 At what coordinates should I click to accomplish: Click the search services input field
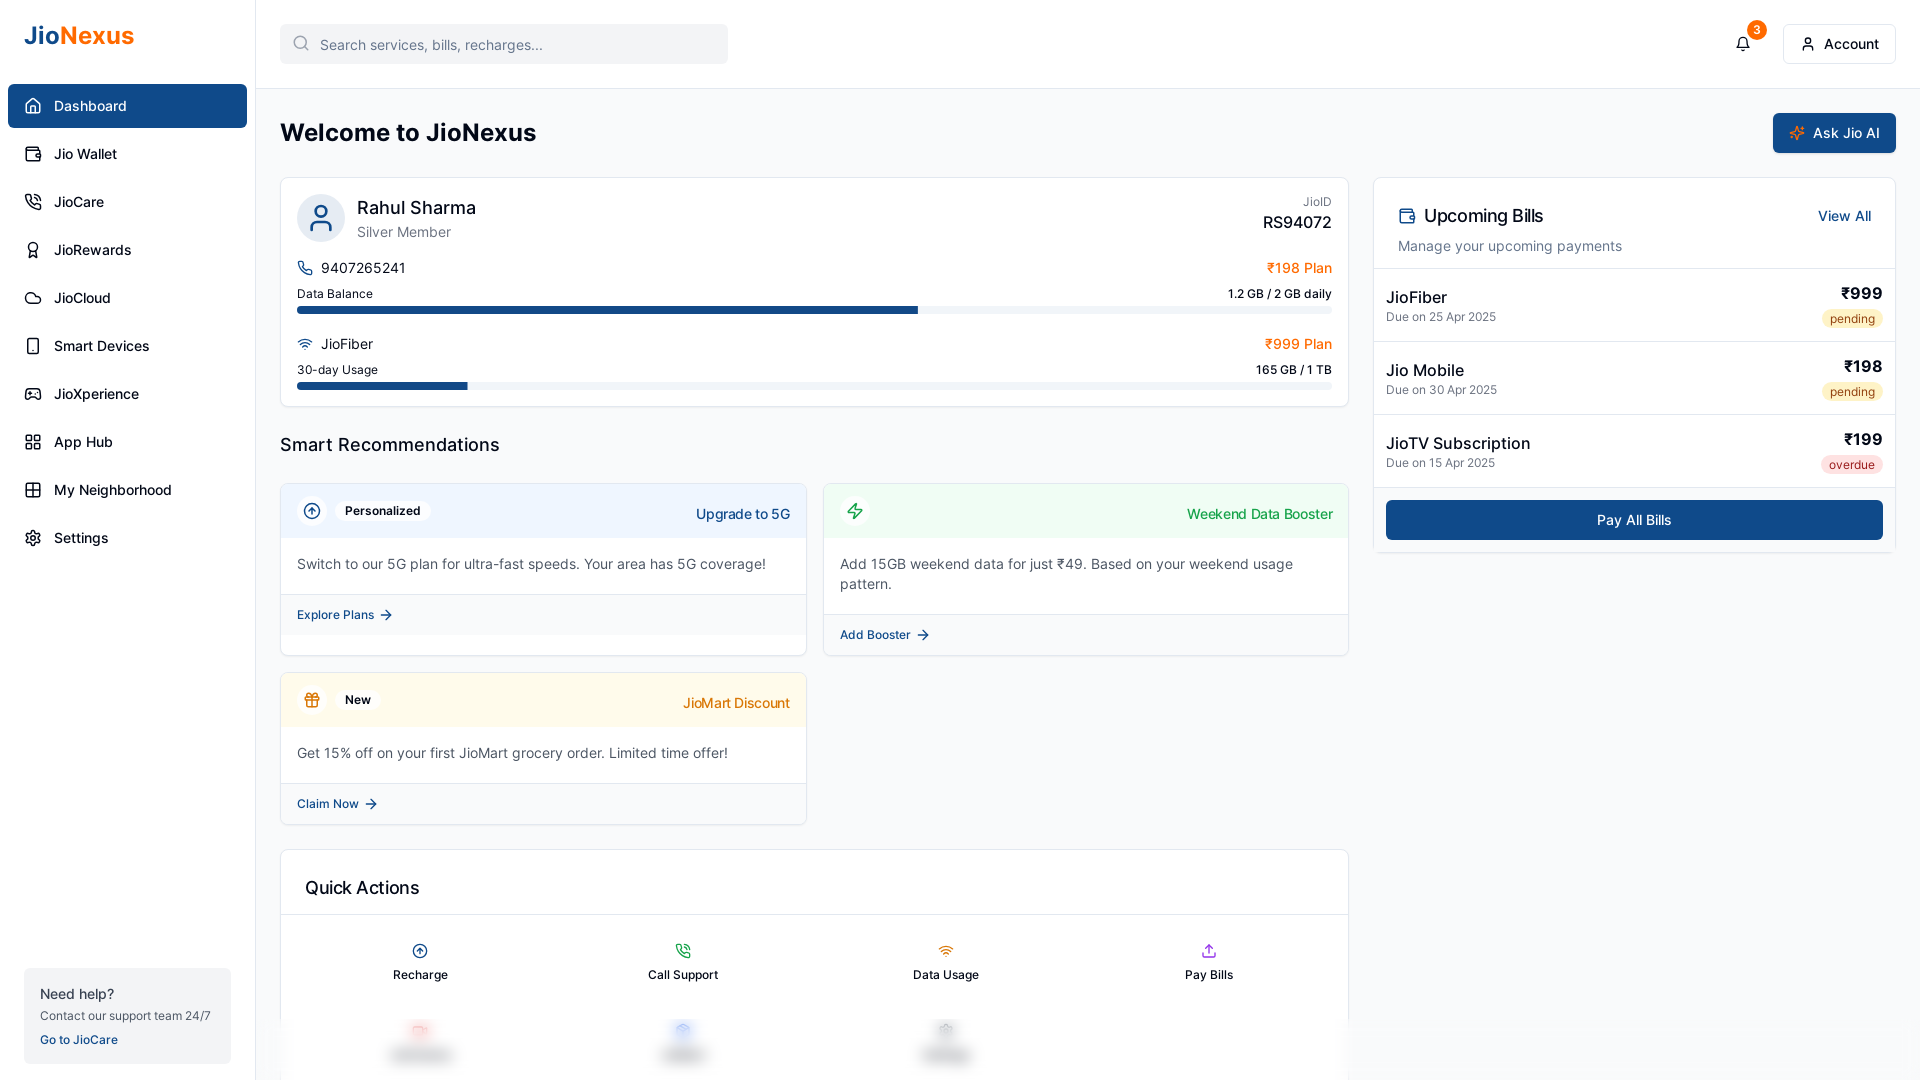(504, 44)
